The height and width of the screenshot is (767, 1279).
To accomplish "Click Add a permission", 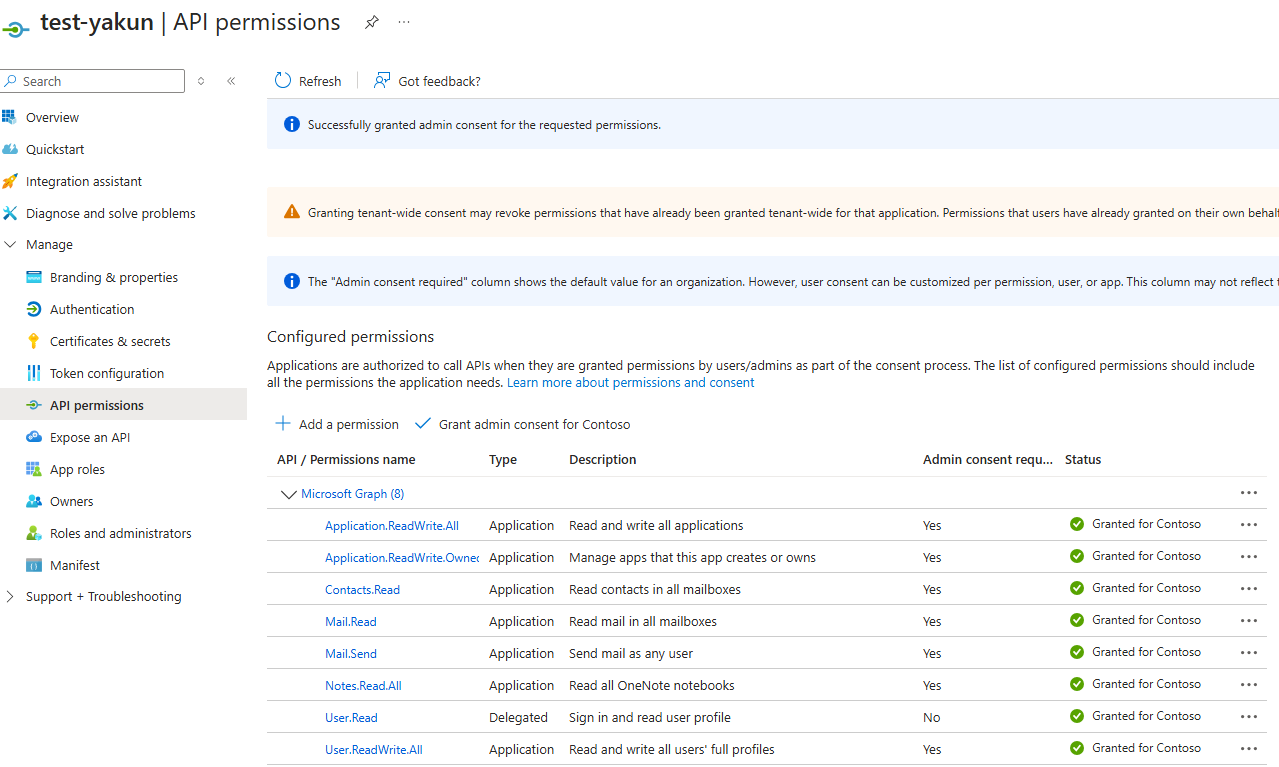I will (x=337, y=424).
